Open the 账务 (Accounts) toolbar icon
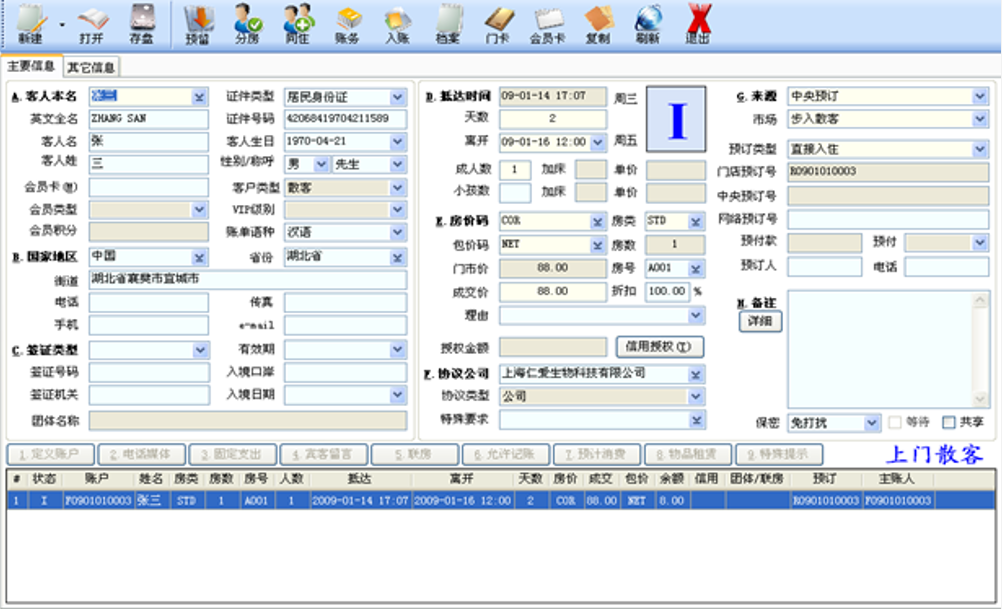1002x609 pixels. 347,20
